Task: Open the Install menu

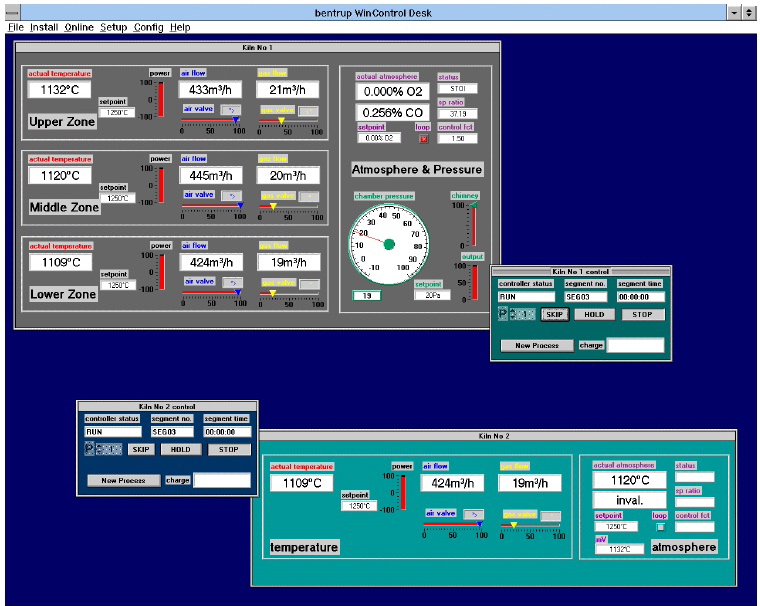Action: [x=44, y=27]
